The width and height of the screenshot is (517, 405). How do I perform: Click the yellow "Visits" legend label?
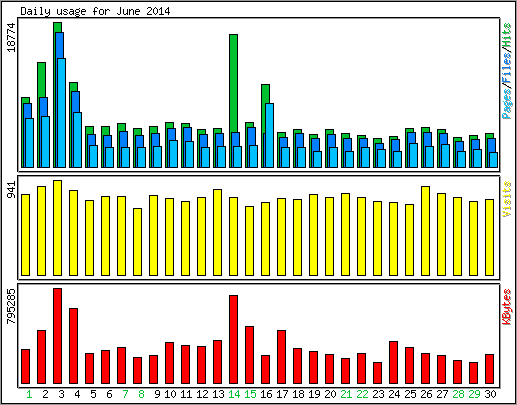507,199
